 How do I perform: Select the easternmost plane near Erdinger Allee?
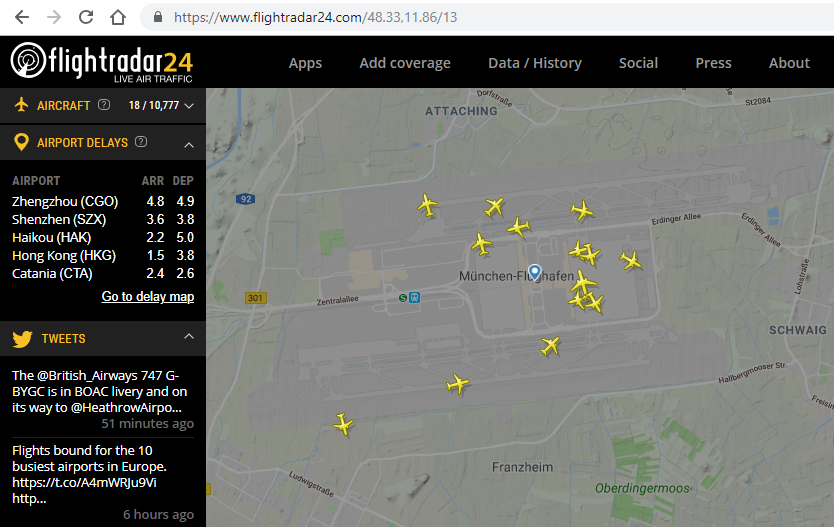[x=631, y=261]
